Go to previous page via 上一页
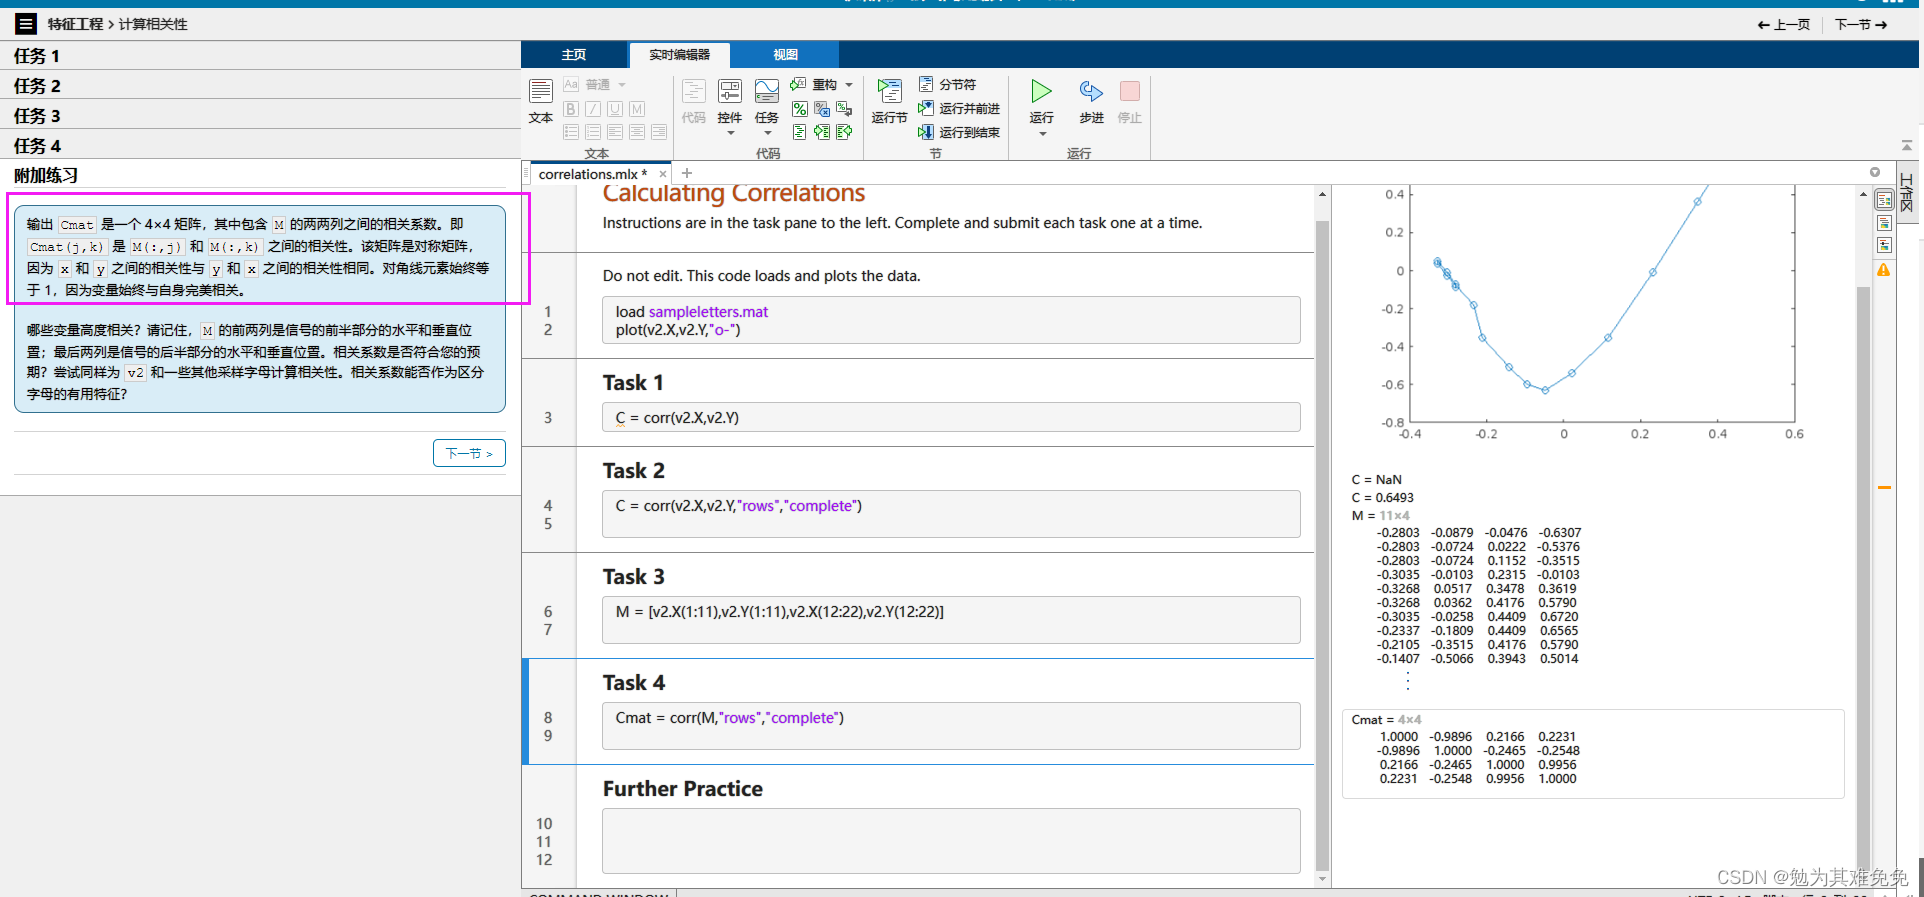Screen dimensions: 1924x897 tap(1784, 24)
